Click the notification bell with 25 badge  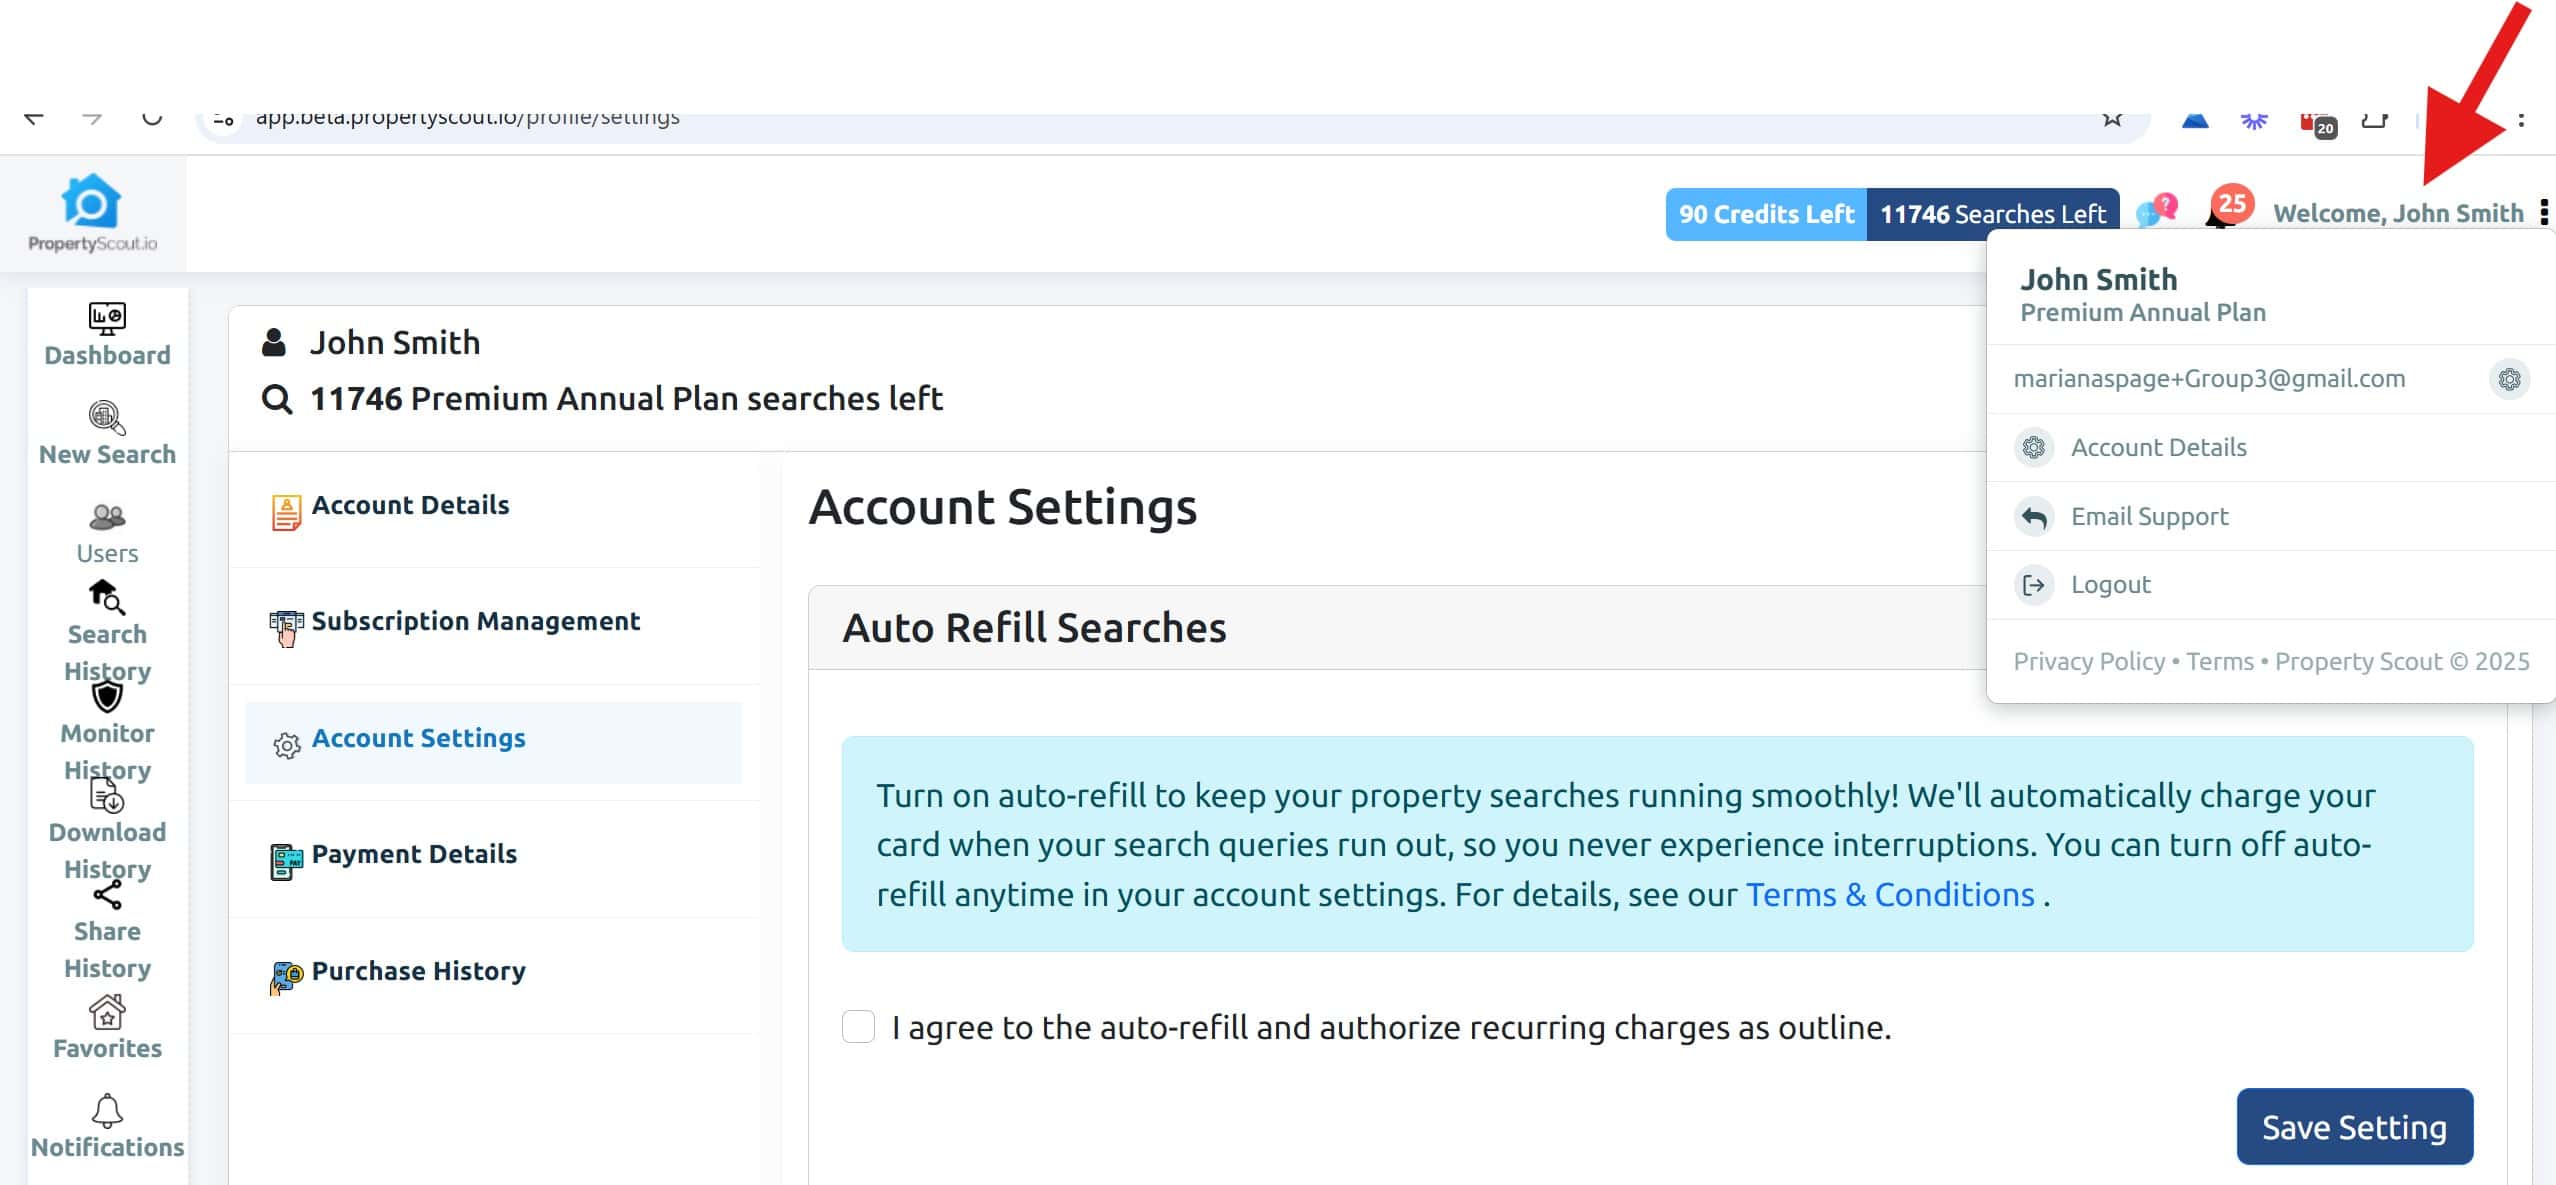point(2225,210)
